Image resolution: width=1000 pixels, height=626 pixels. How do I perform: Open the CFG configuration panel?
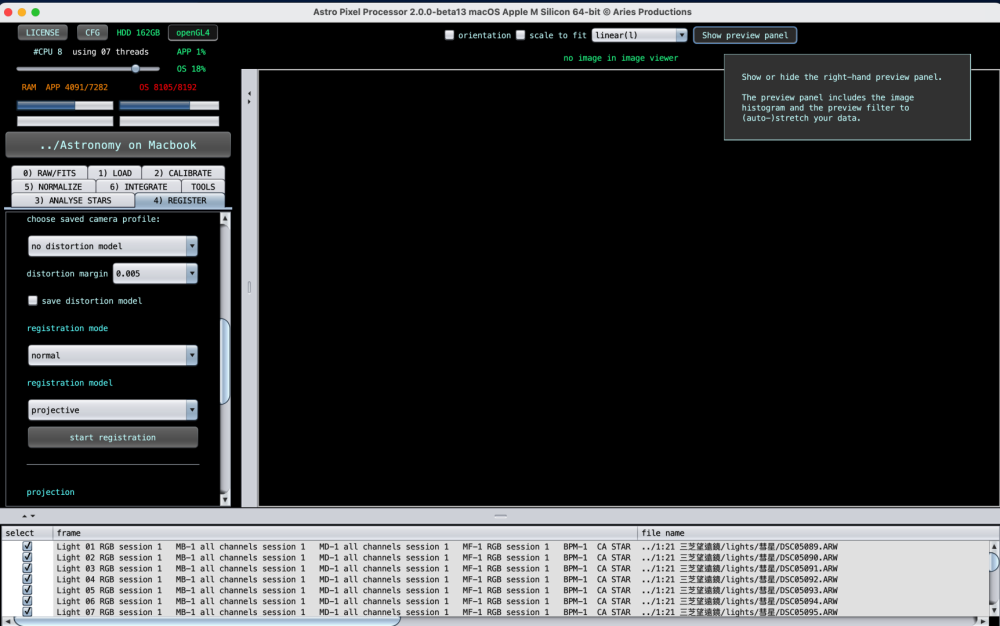coord(91,31)
